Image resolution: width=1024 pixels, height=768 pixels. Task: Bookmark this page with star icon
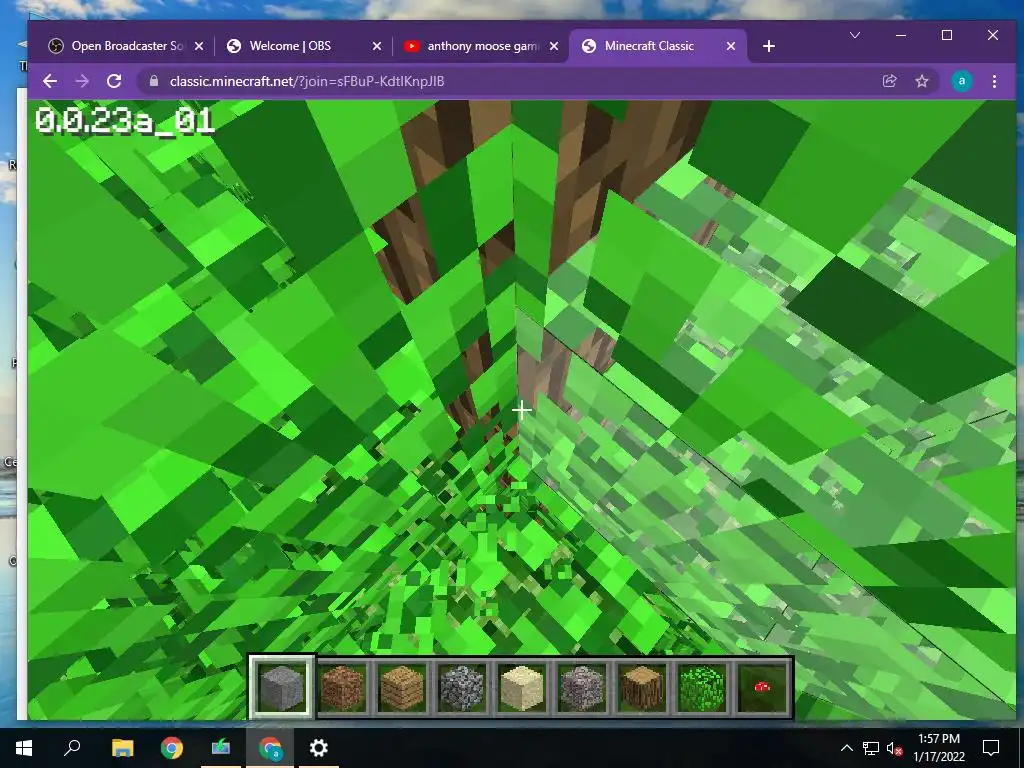pos(921,81)
